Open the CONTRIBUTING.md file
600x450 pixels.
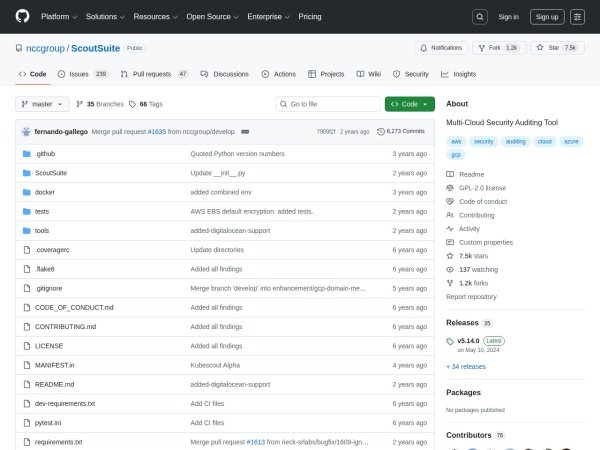tap(65, 327)
